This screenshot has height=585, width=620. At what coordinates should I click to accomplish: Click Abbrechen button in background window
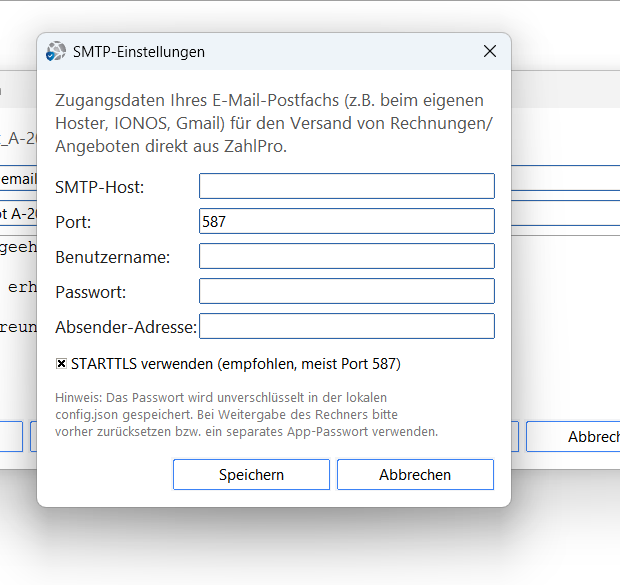[x=573, y=437]
